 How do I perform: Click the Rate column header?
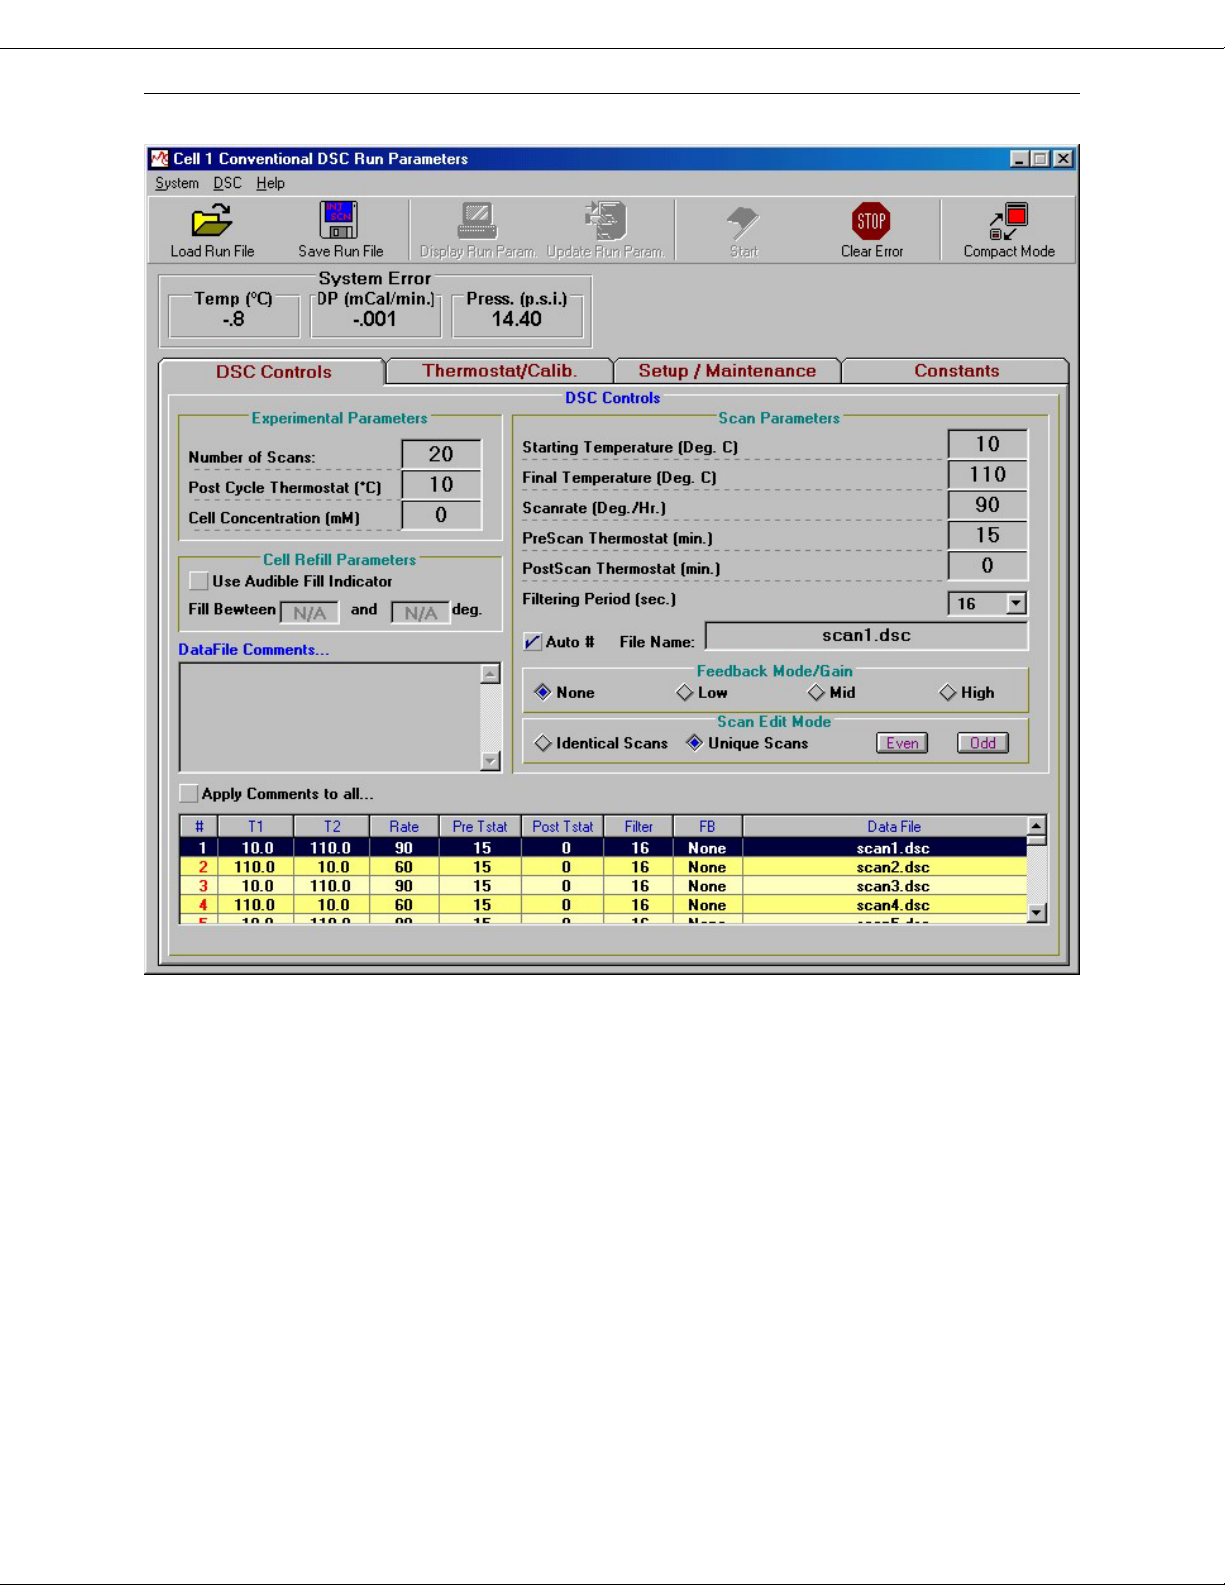pyautogui.click(x=404, y=827)
